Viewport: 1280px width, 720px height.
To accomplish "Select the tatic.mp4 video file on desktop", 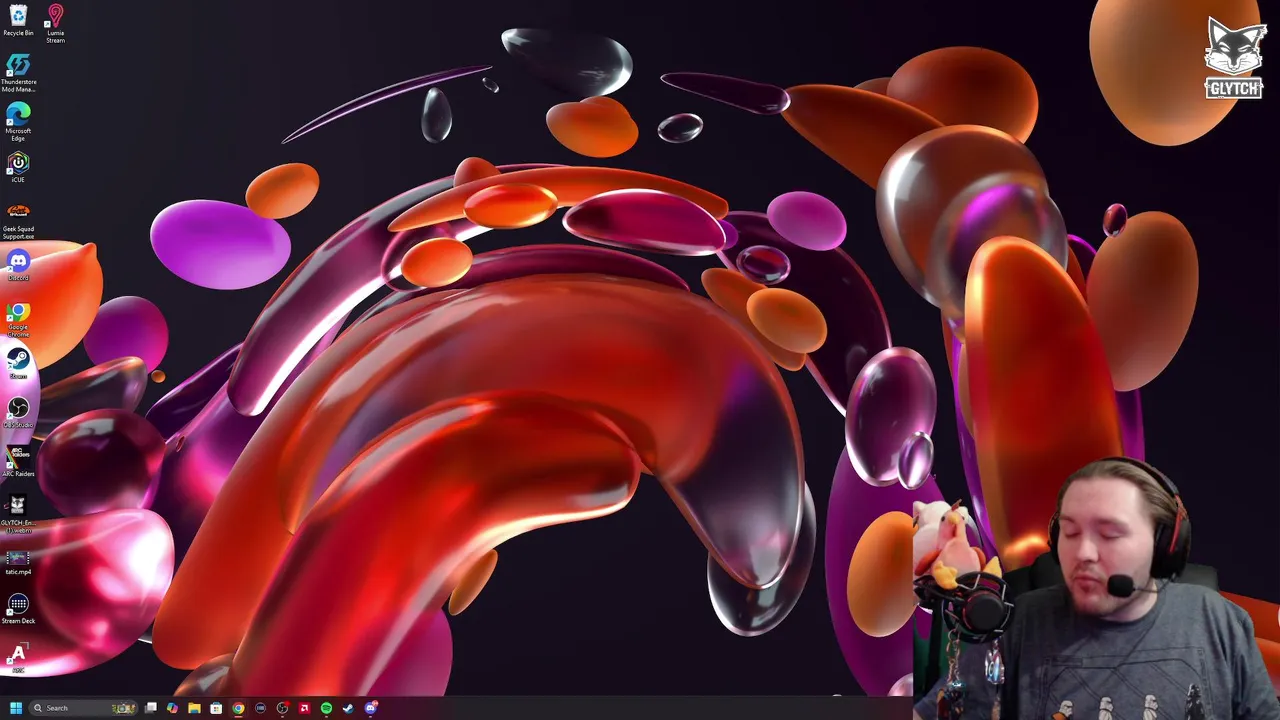I will 18,562.
